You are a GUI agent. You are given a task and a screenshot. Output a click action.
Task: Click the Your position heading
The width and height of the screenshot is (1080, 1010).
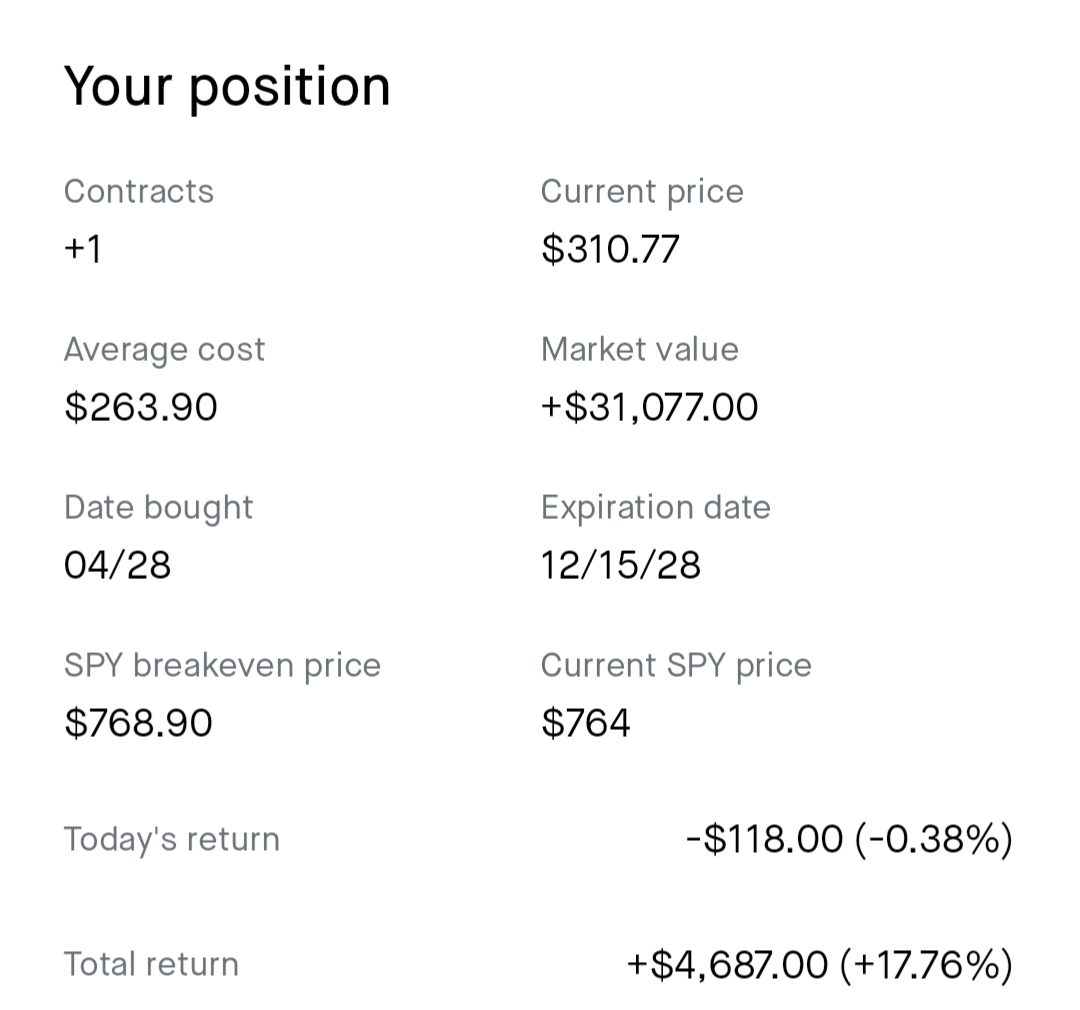[227, 87]
